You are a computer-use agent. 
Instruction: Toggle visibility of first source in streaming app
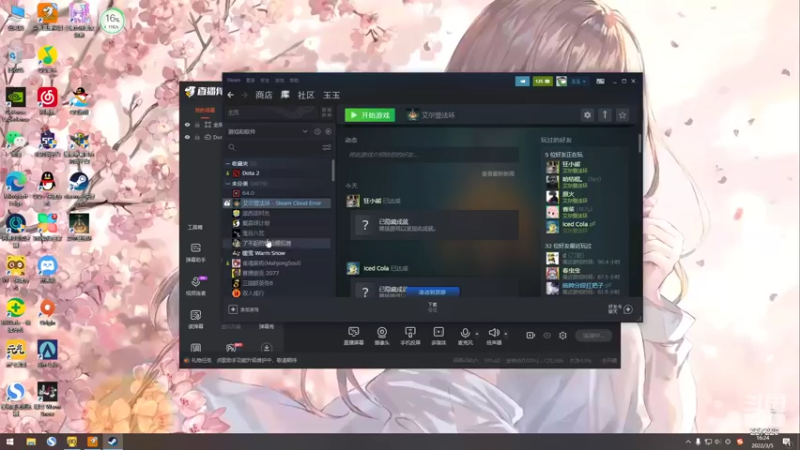[x=187, y=124]
